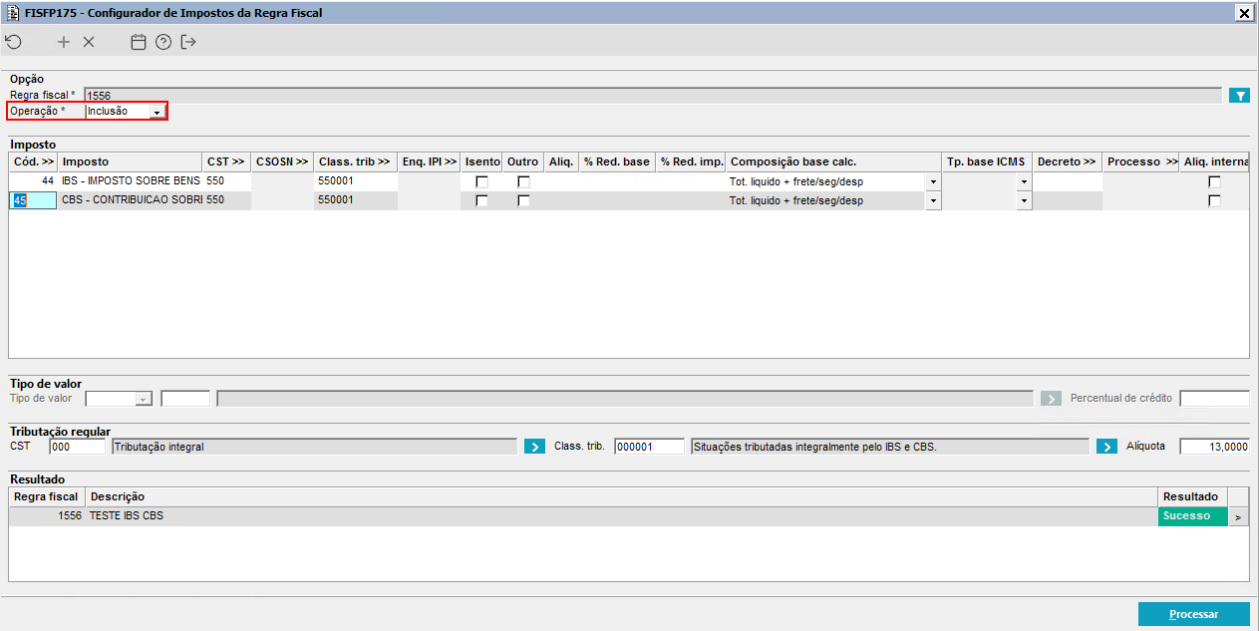Click the exit arrow toolbar icon
Viewport: 1259px width, 631px height.
188,42
